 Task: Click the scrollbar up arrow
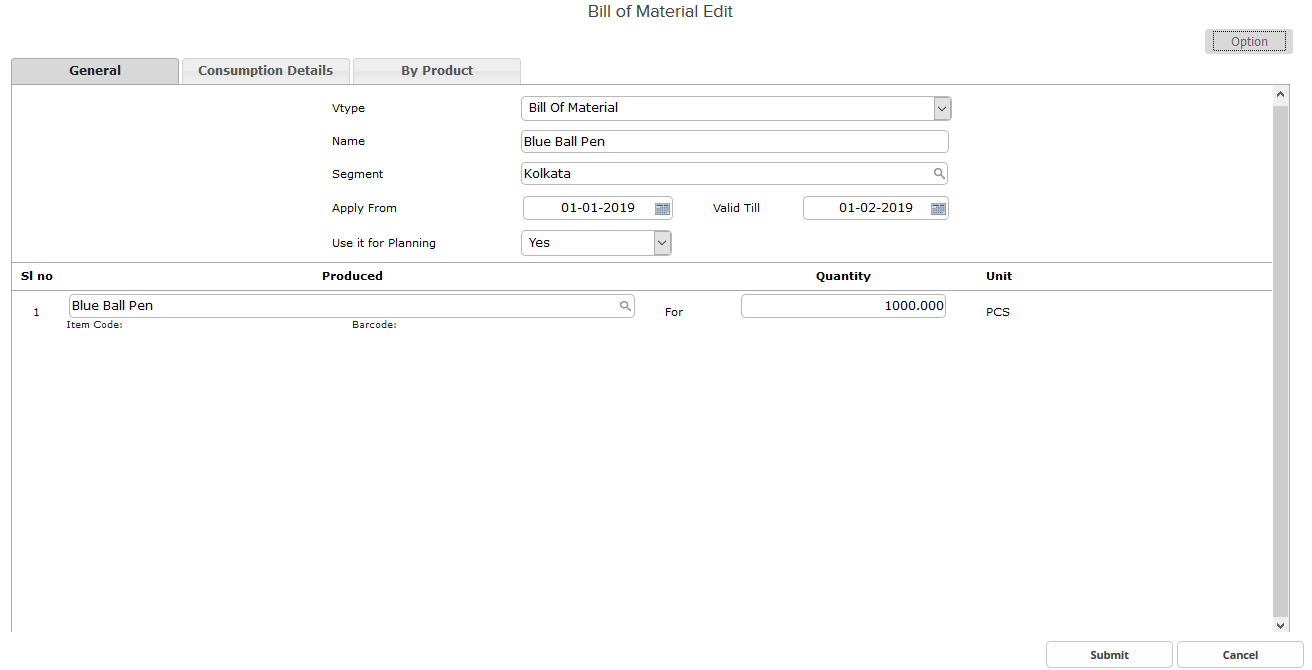(1281, 92)
